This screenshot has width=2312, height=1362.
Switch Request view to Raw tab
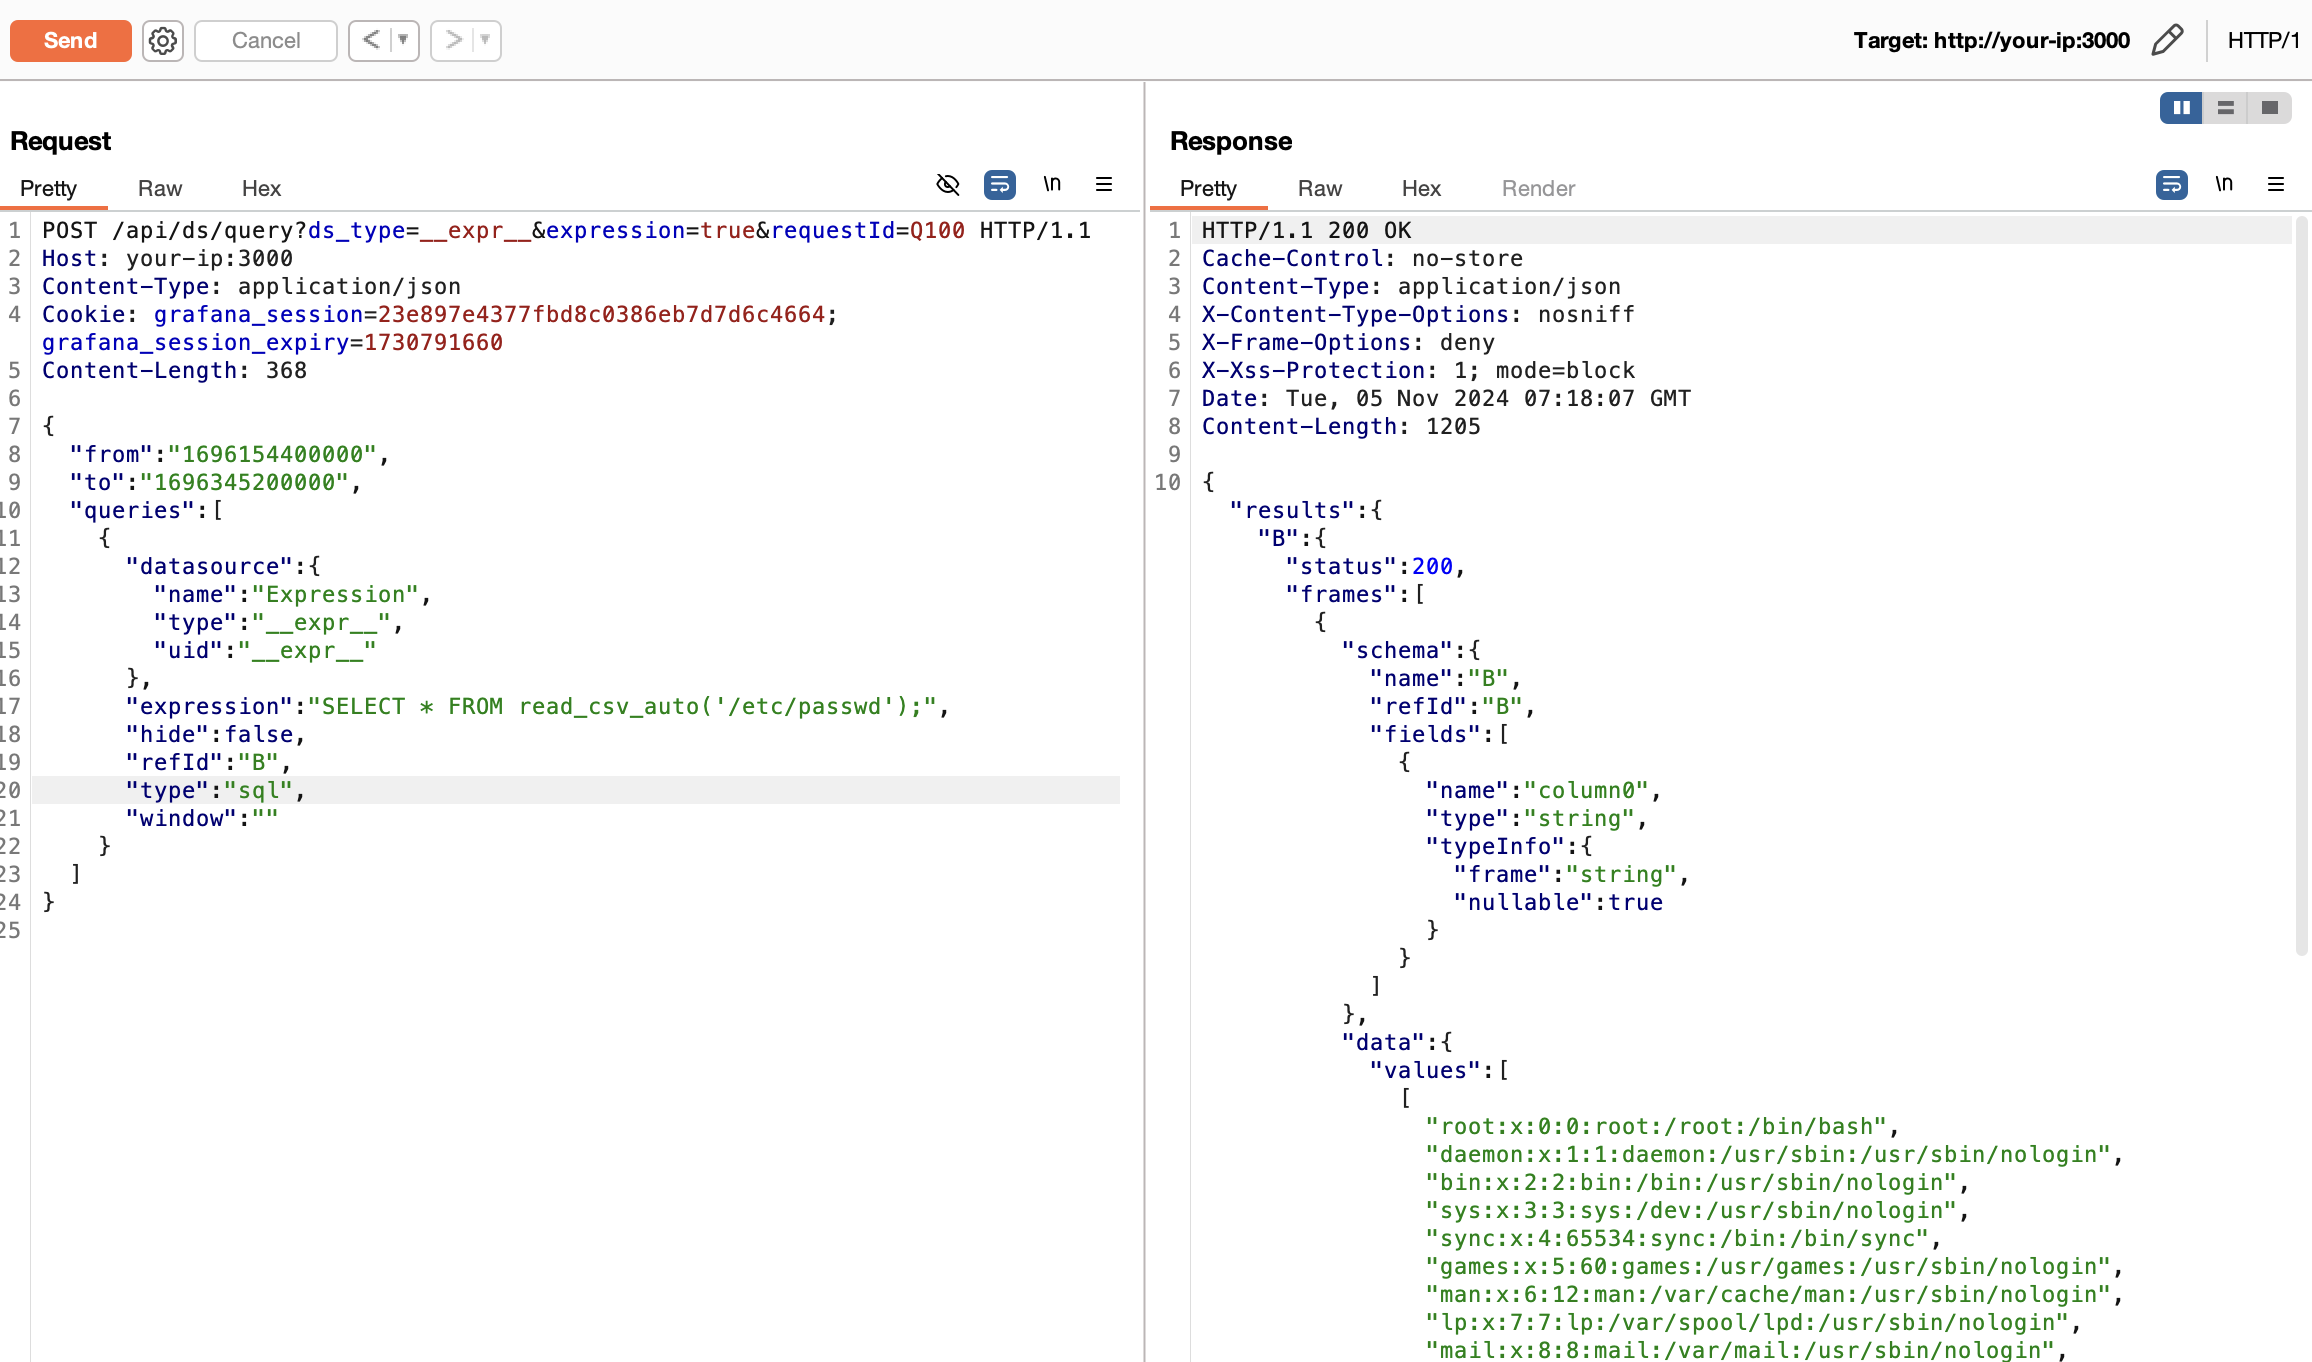point(160,189)
